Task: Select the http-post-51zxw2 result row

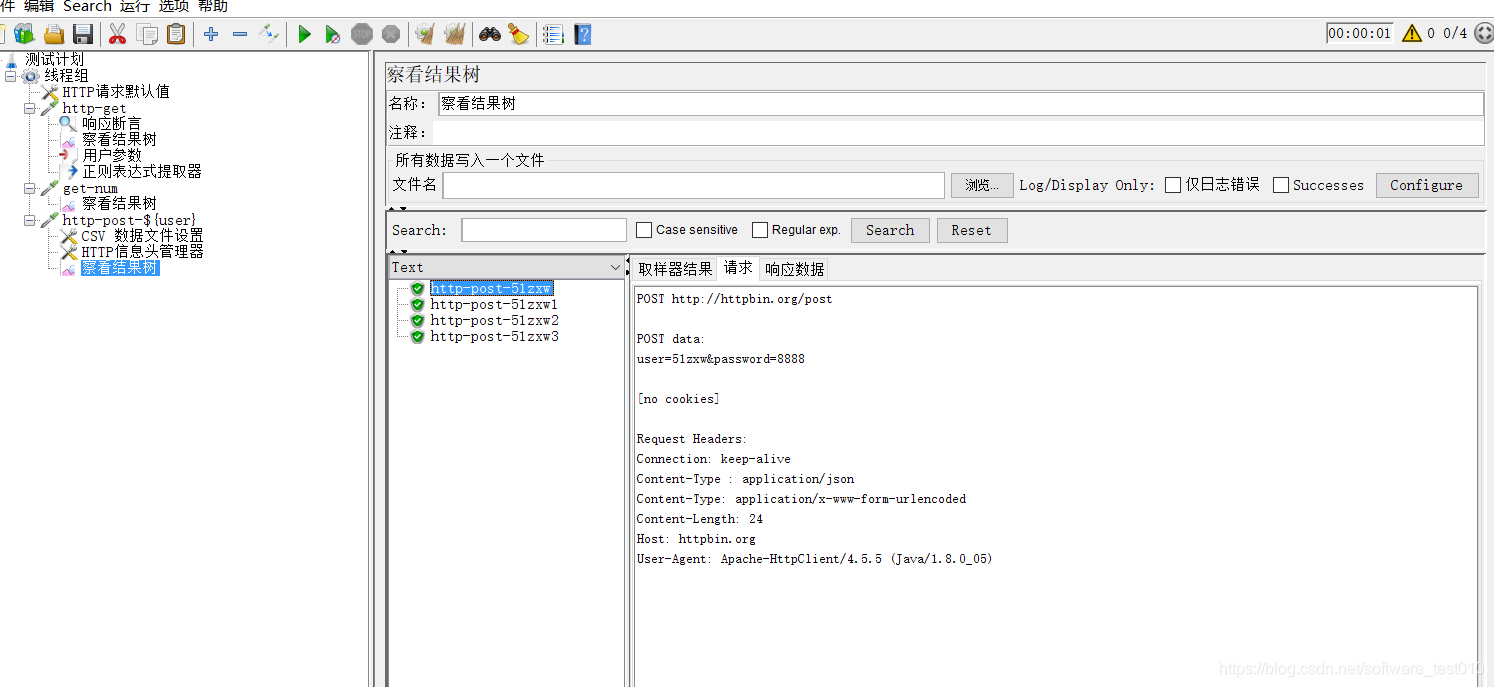Action: click(494, 320)
